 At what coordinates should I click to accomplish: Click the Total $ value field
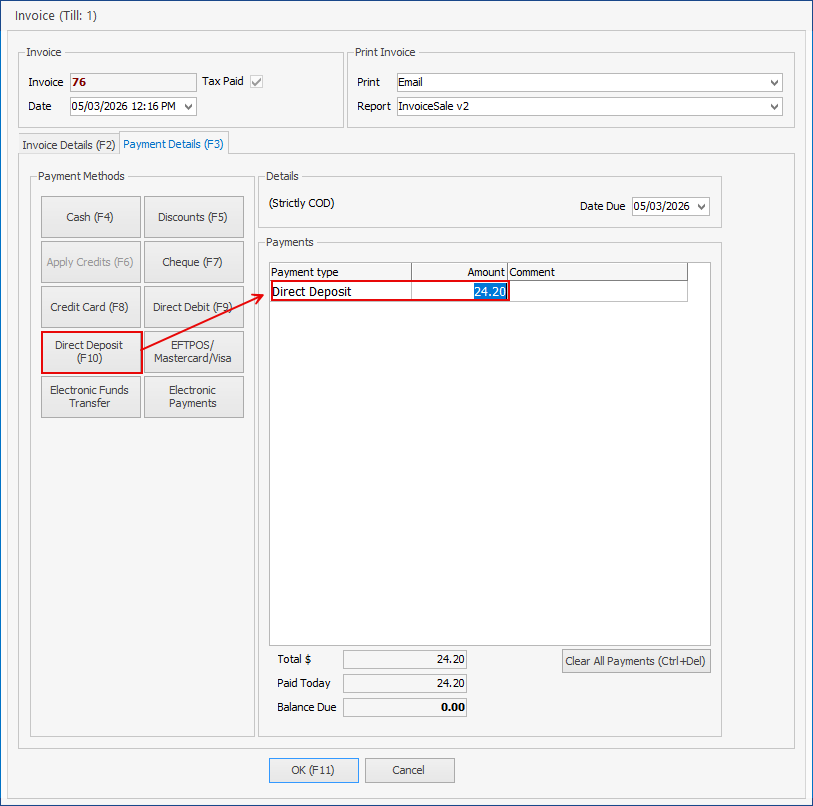click(x=405, y=660)
